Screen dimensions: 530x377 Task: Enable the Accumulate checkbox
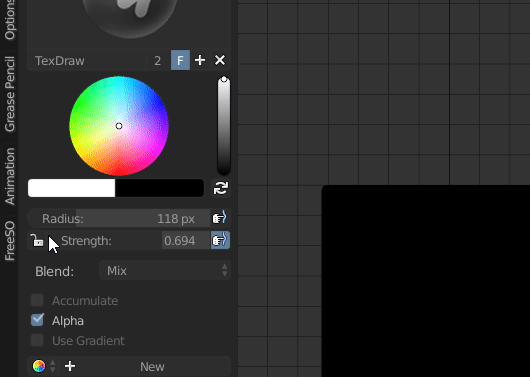pos(37,300)
